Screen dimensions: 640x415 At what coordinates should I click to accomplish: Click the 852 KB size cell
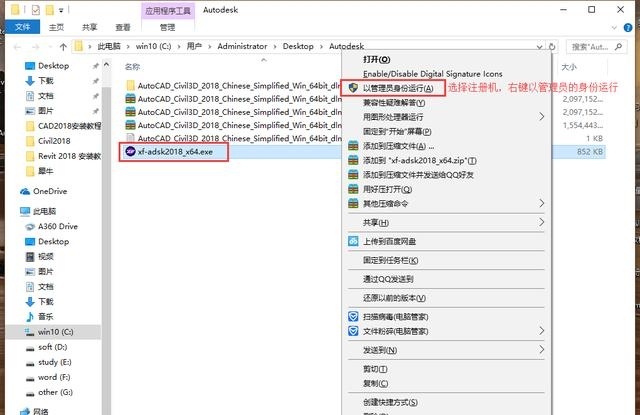(x=590, y=151)
